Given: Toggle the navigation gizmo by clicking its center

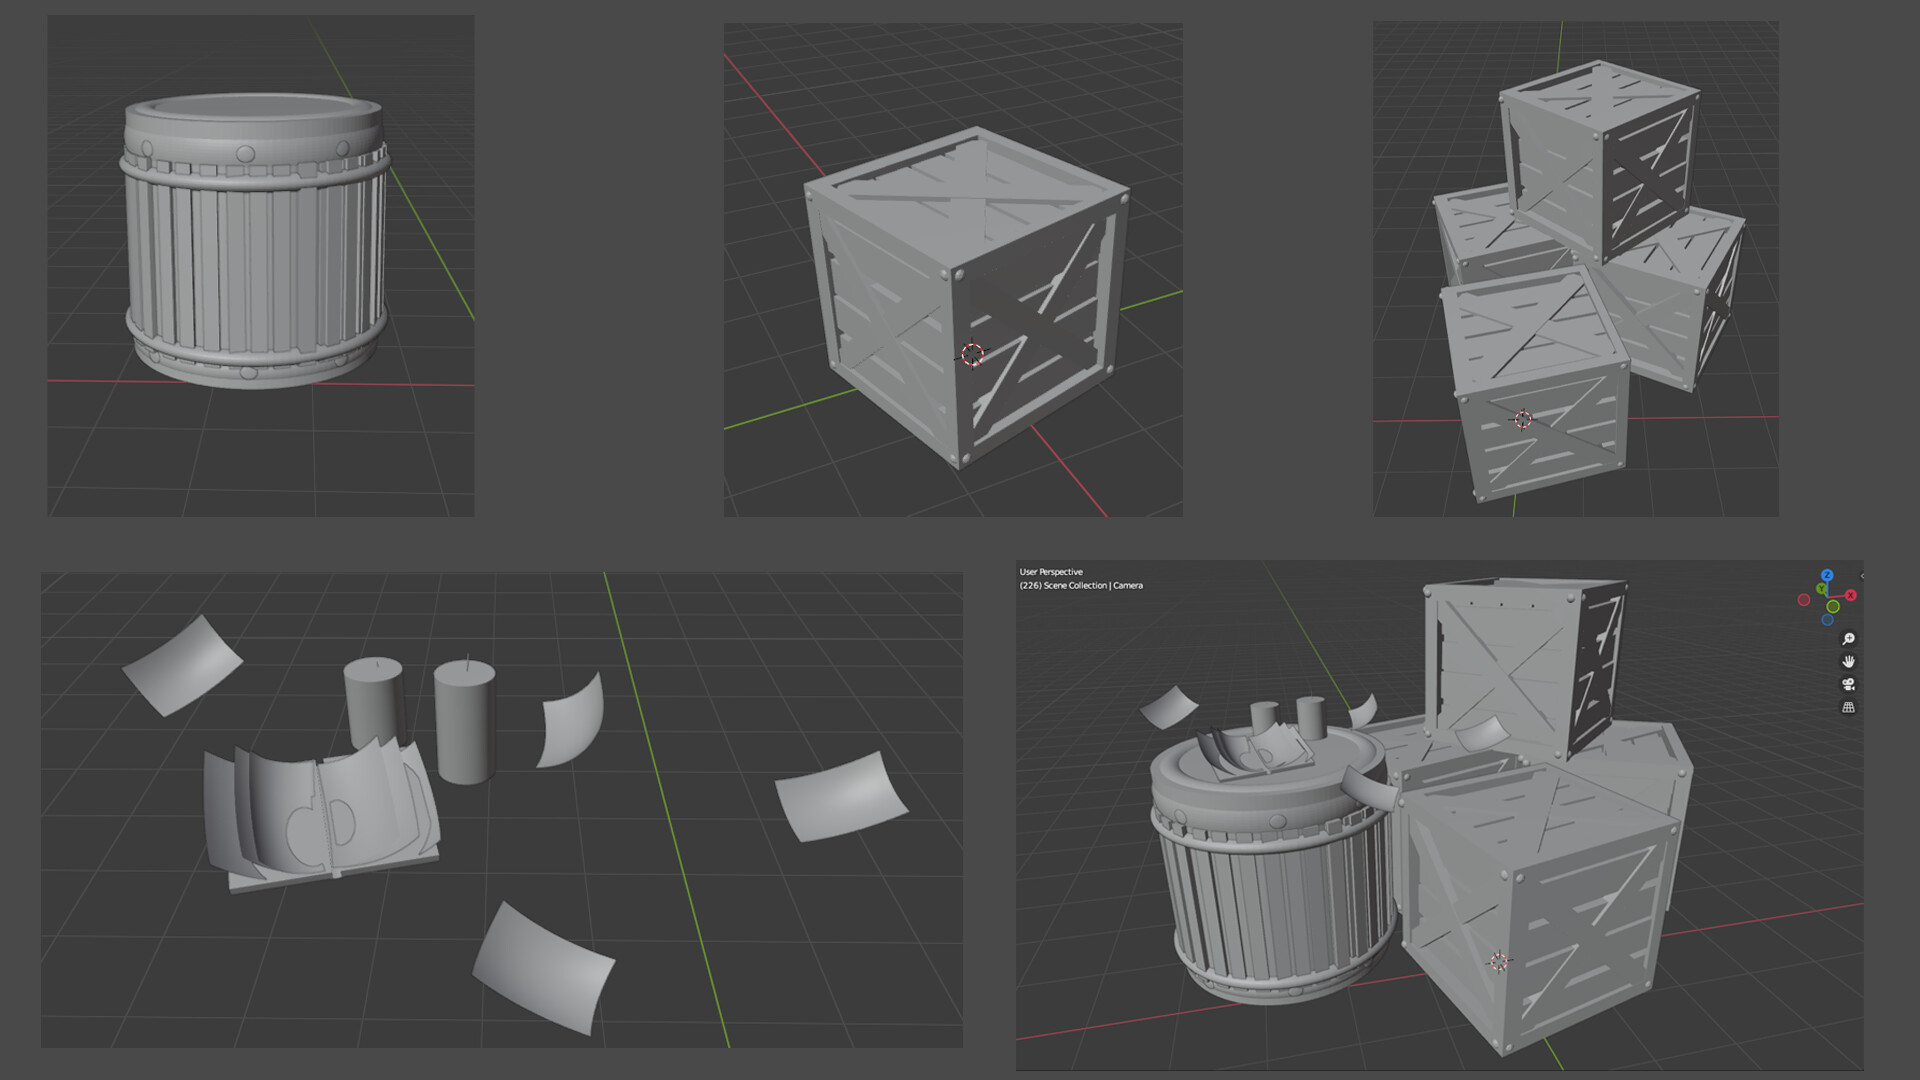Looking at the screenshot, I should coord(1828,597).
